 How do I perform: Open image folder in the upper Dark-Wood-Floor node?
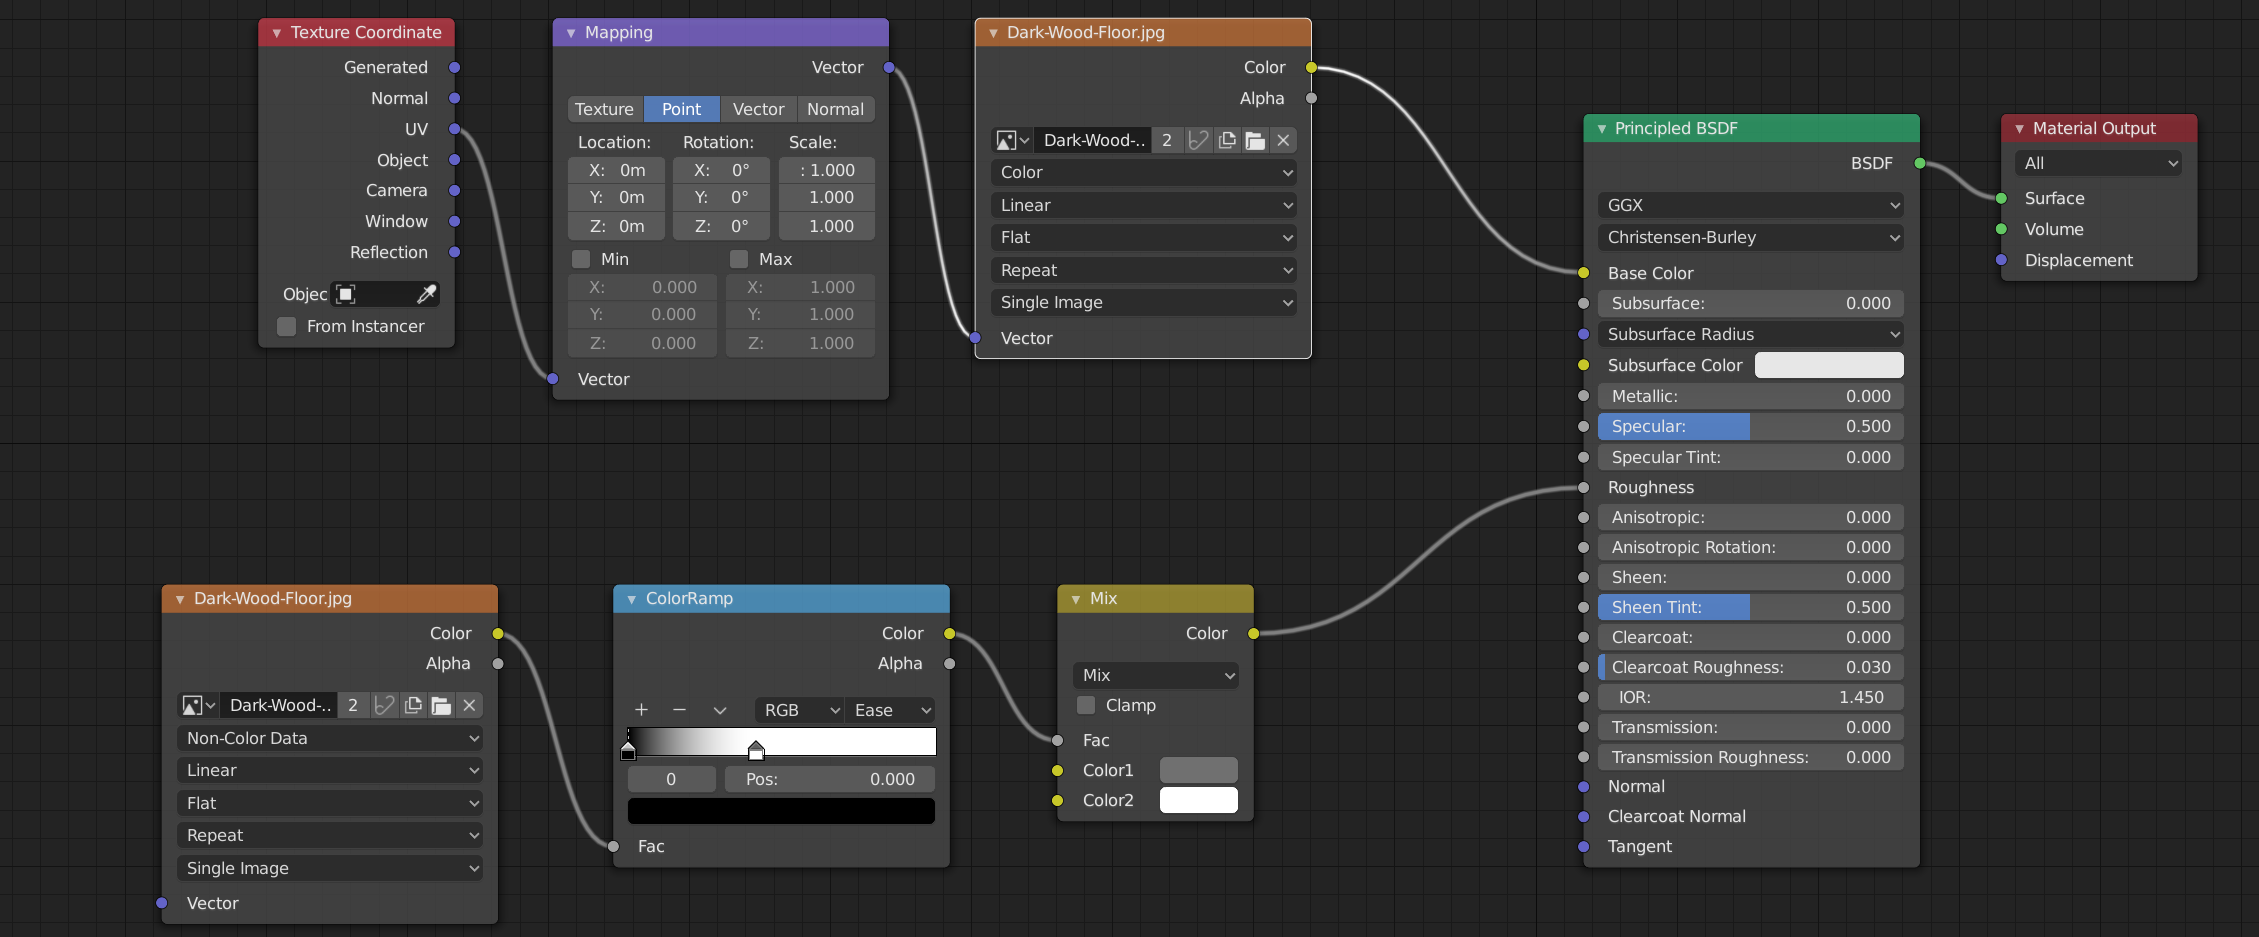point(1255,141)
